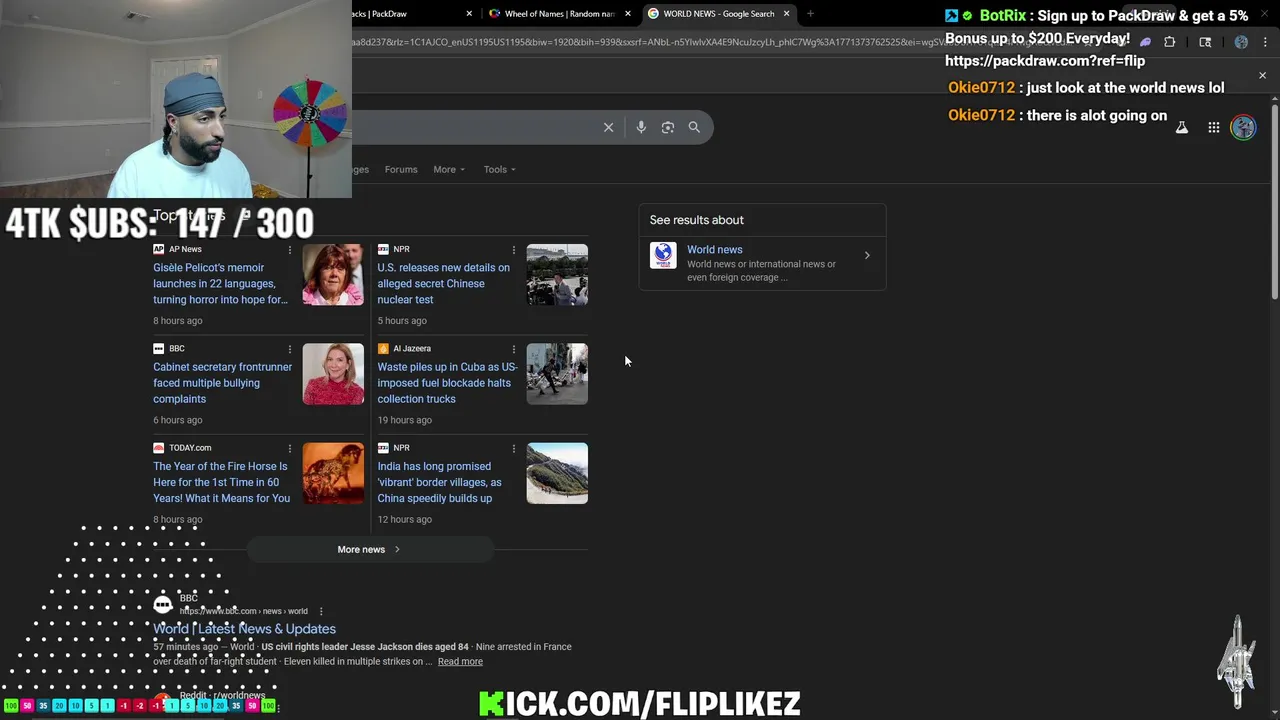Select the WORLD NEWS Google Search tab
Screen dimensions: 1280x720
[718, 14]
